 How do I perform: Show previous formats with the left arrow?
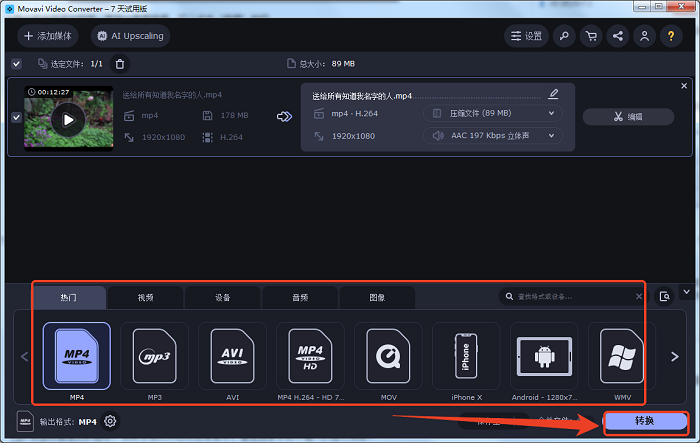[x=25, y=356]
